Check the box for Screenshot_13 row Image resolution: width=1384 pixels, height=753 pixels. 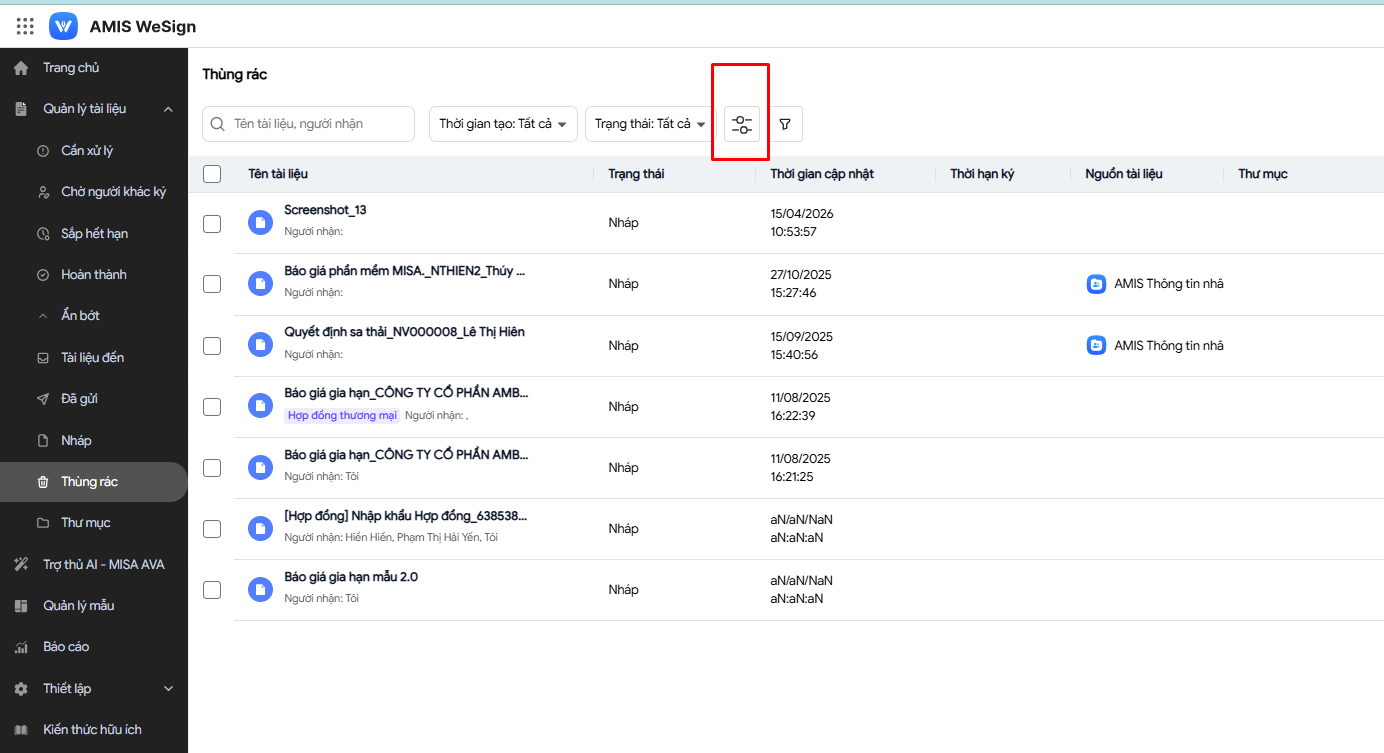tap(212, 223)
